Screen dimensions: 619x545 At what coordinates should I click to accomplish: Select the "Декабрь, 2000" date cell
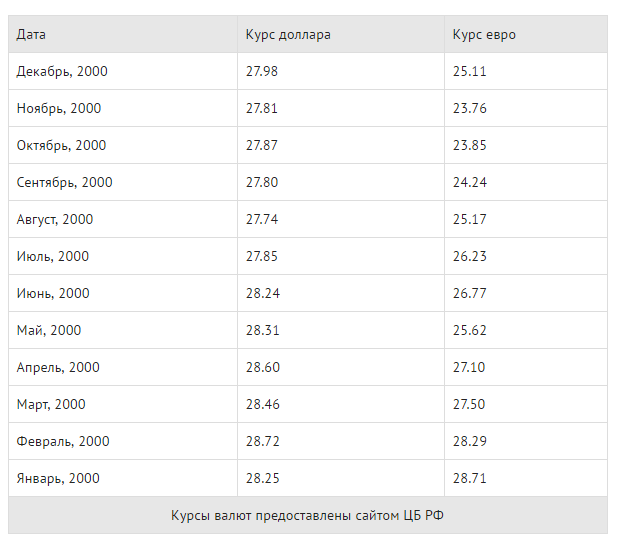[x=62, y=72]
